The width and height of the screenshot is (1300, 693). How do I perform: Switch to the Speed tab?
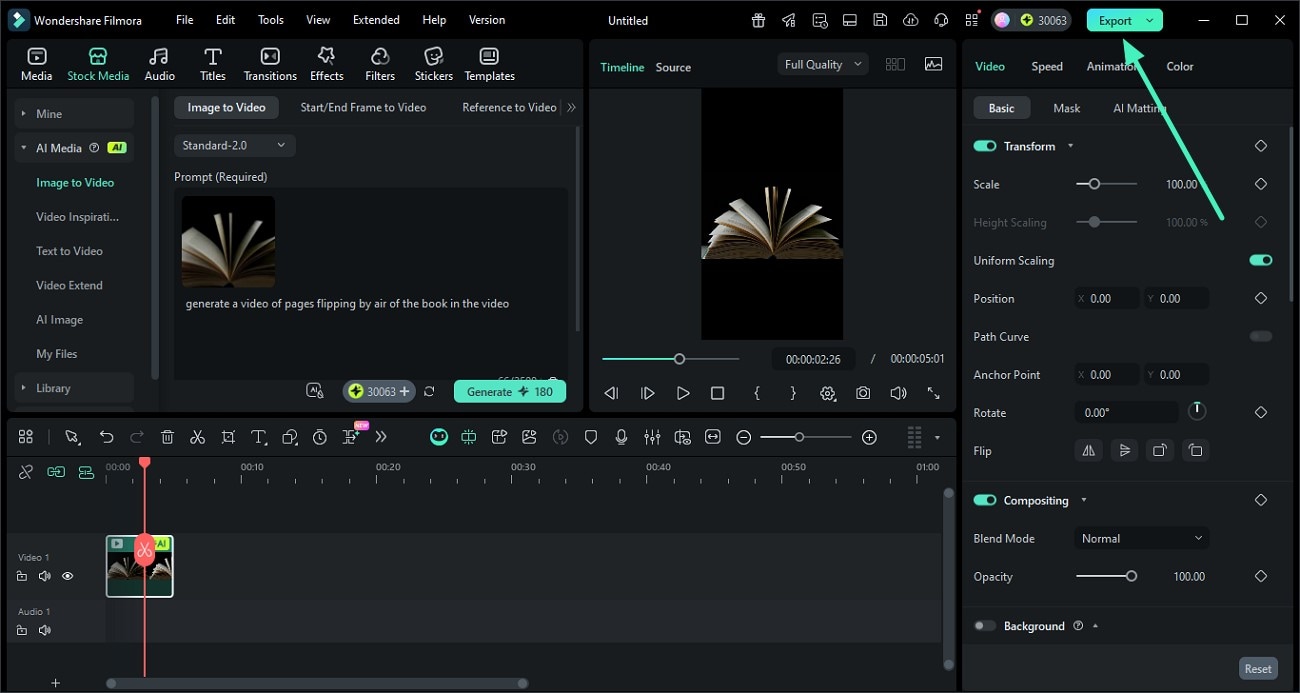1046,66
